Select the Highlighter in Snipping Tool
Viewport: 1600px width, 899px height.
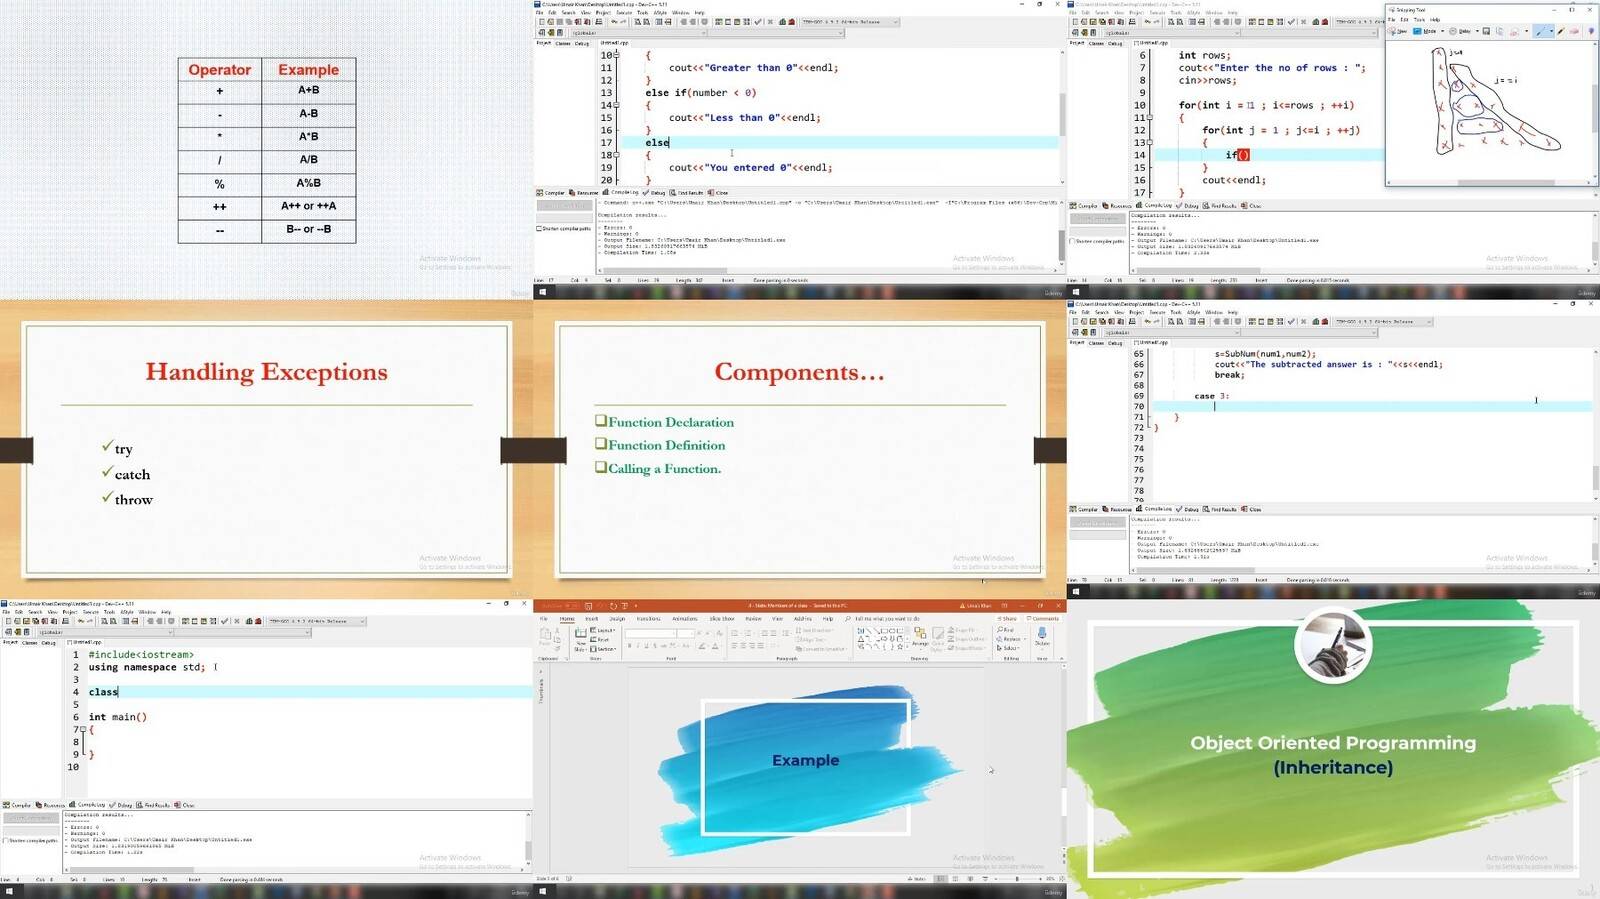click(1561, 31)
